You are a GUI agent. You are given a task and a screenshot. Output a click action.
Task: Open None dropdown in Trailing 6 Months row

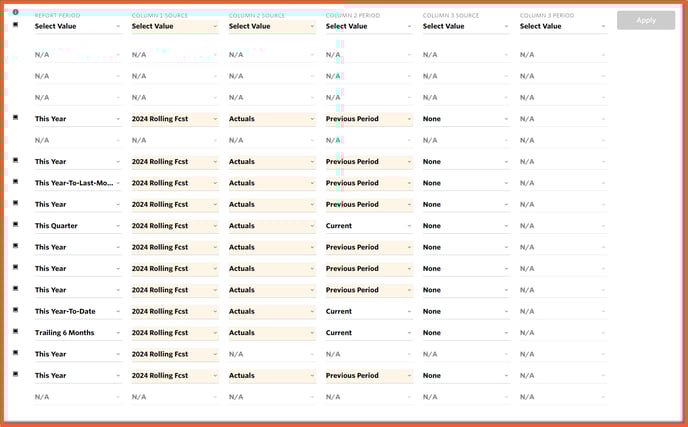click(x=466, y=333)
